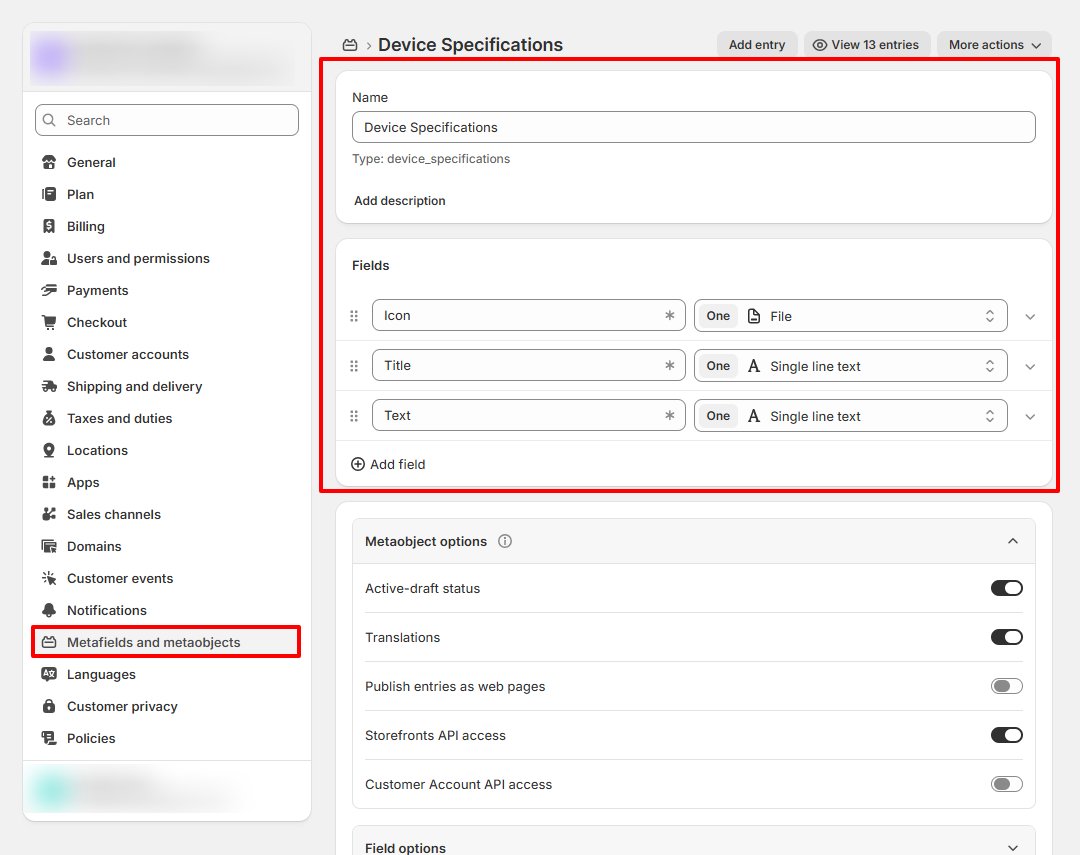Click the Locations pin icon
Screen dimensions: 1080x855
pyautogui.click(x=49, y=451)
